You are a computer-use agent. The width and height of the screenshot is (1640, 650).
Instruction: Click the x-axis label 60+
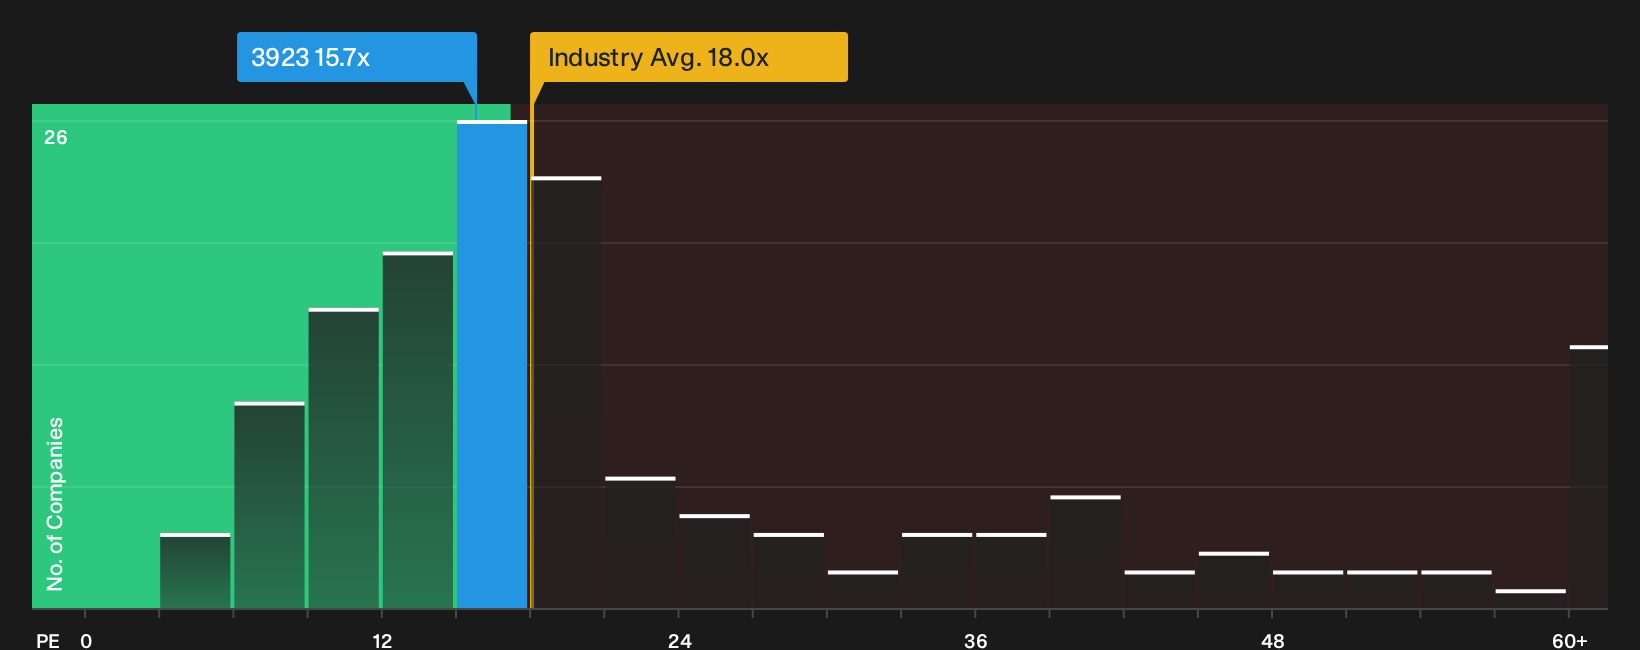pyautogui.click(x=1569, y=640)
